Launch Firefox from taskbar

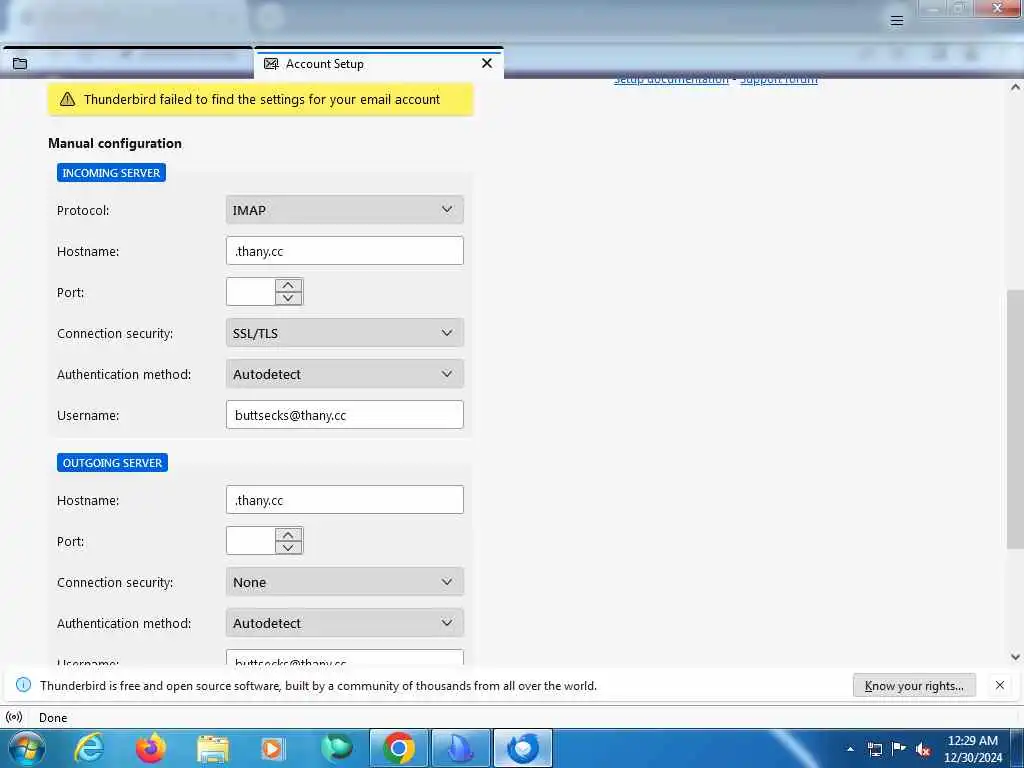coord(150,748)
